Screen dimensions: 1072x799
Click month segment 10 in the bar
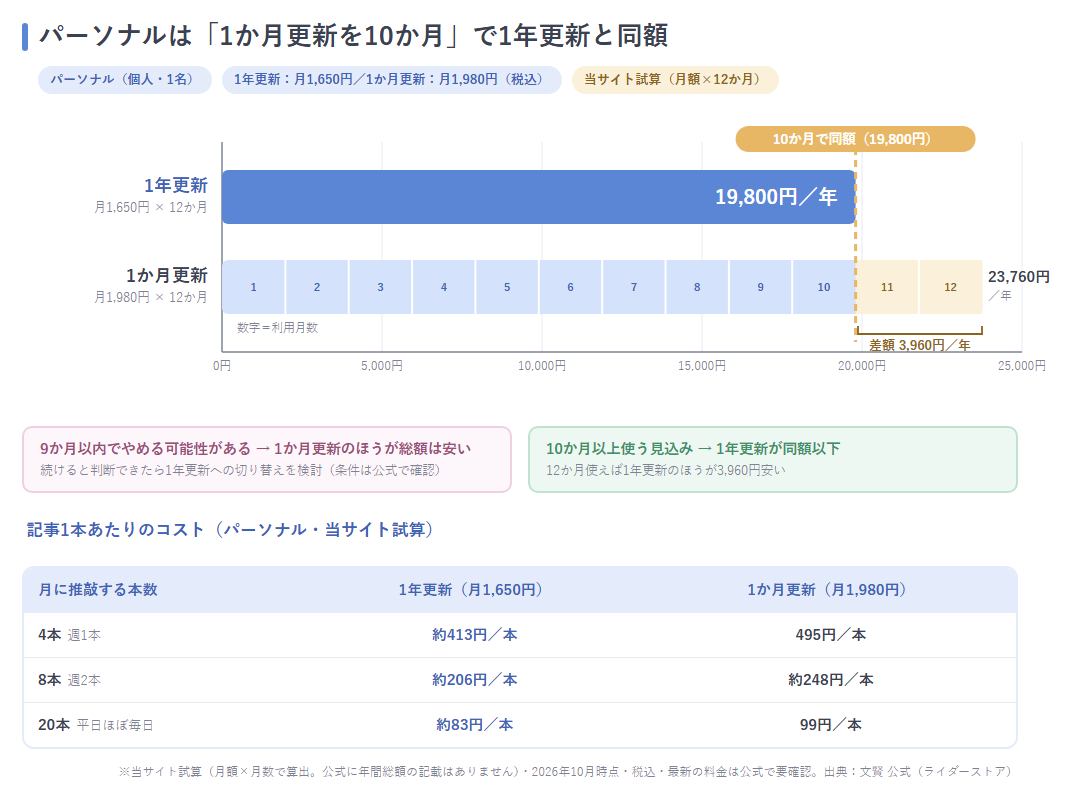coord(824,287)
